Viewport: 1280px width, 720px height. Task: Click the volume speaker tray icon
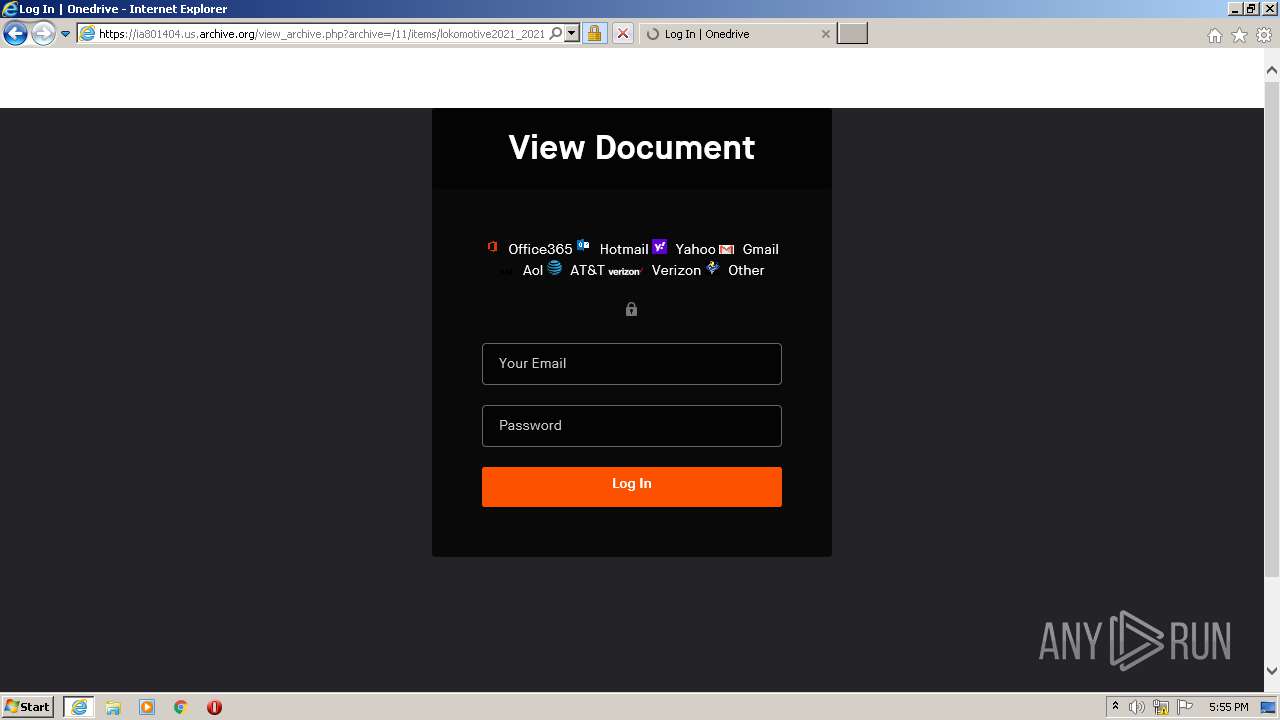[1137, 707]
